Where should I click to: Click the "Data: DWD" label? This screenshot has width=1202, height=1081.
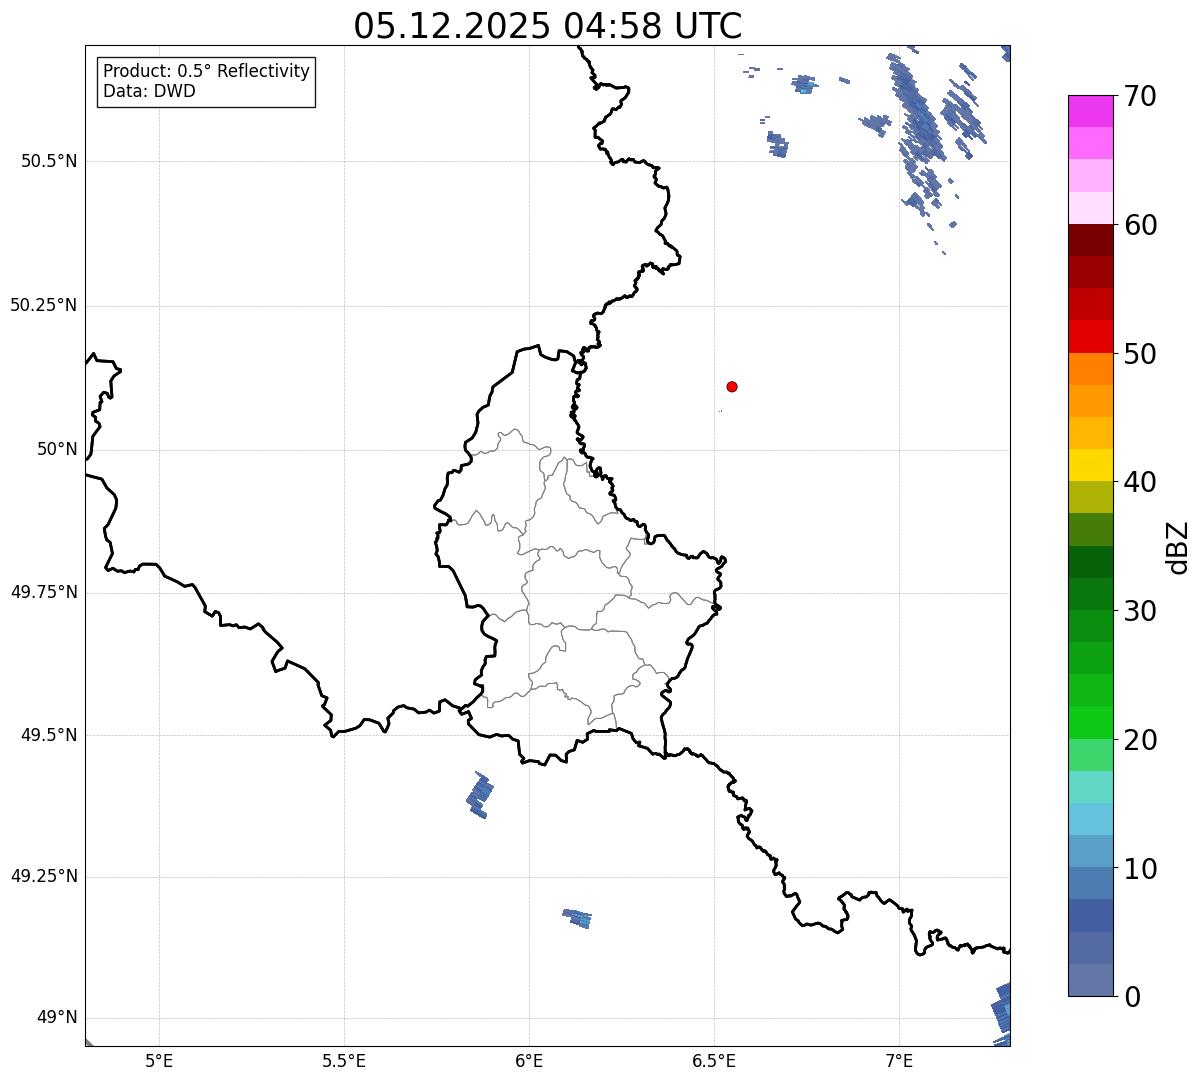click(x=149, y=91)
